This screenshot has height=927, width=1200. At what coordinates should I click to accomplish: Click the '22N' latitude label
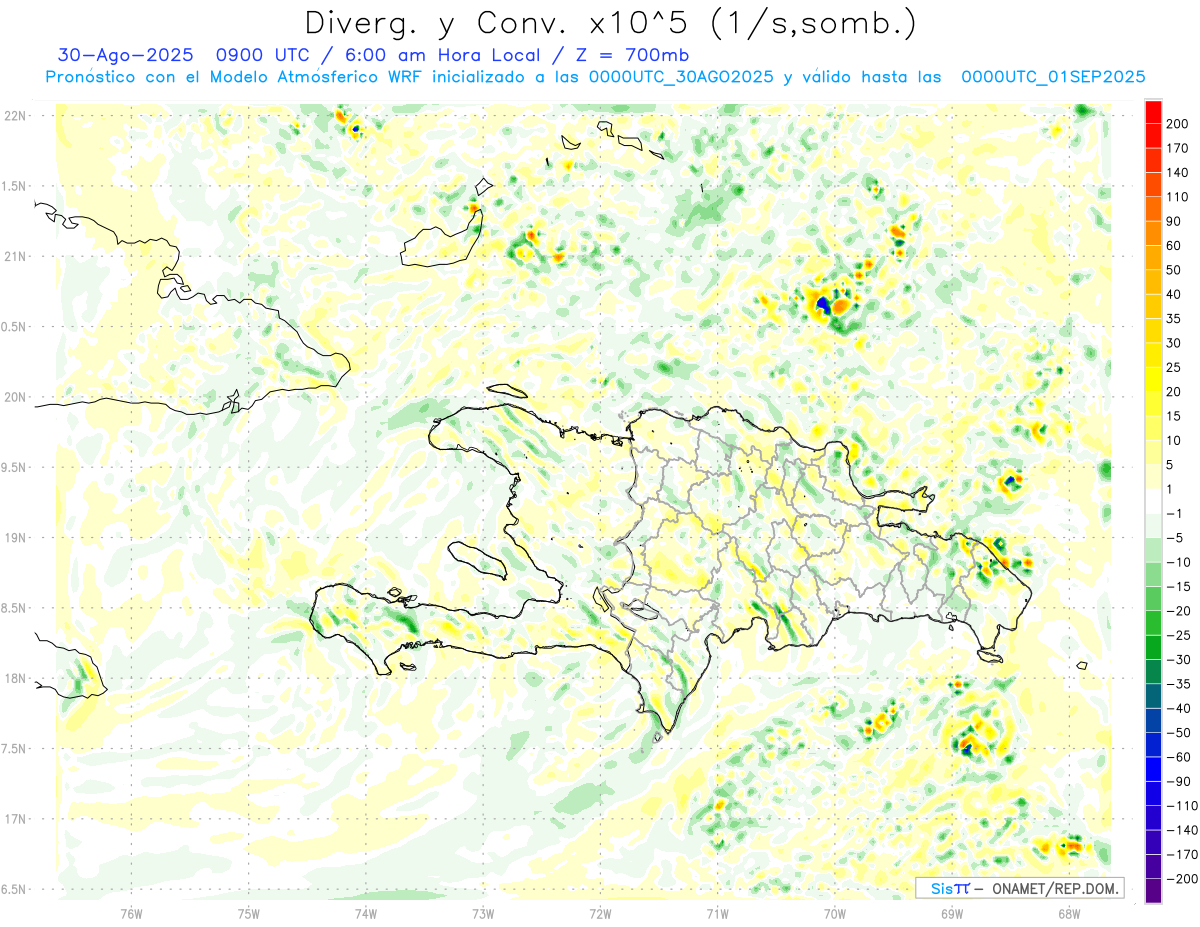[x=14, y=116]
